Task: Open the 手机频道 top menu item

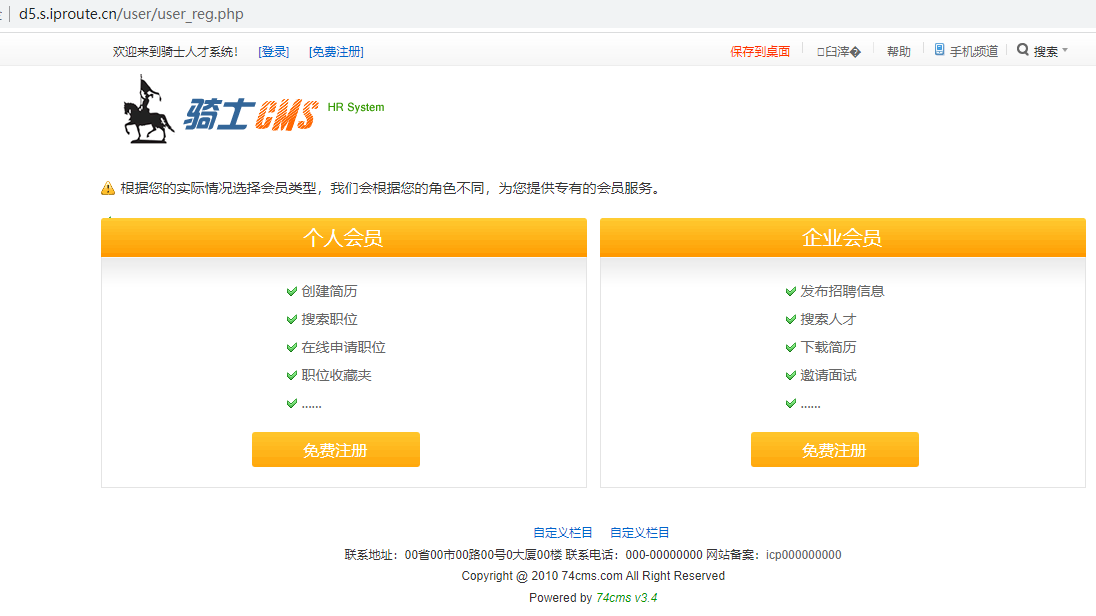Action: tap(973, 52)
